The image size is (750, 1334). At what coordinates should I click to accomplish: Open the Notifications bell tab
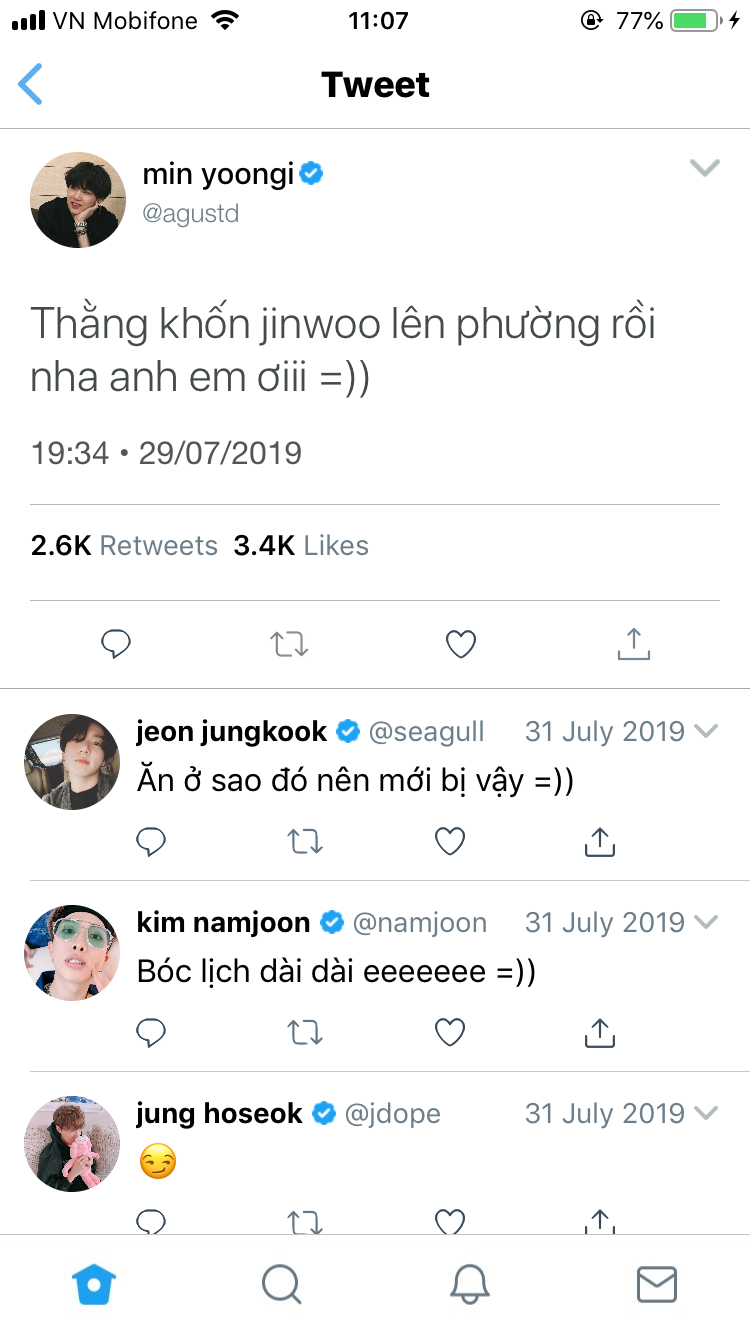click(x=469, y=1284)
